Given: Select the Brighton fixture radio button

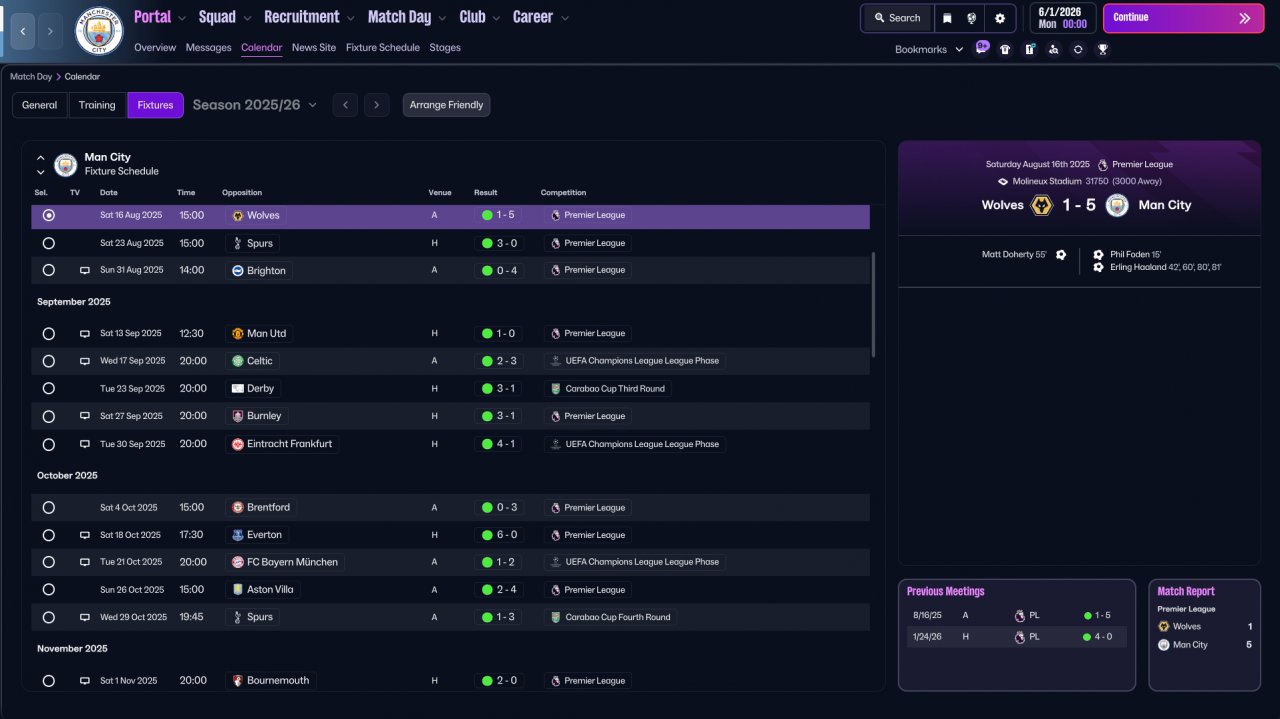Looking at the screenshot, I should [x=49, y=270].
